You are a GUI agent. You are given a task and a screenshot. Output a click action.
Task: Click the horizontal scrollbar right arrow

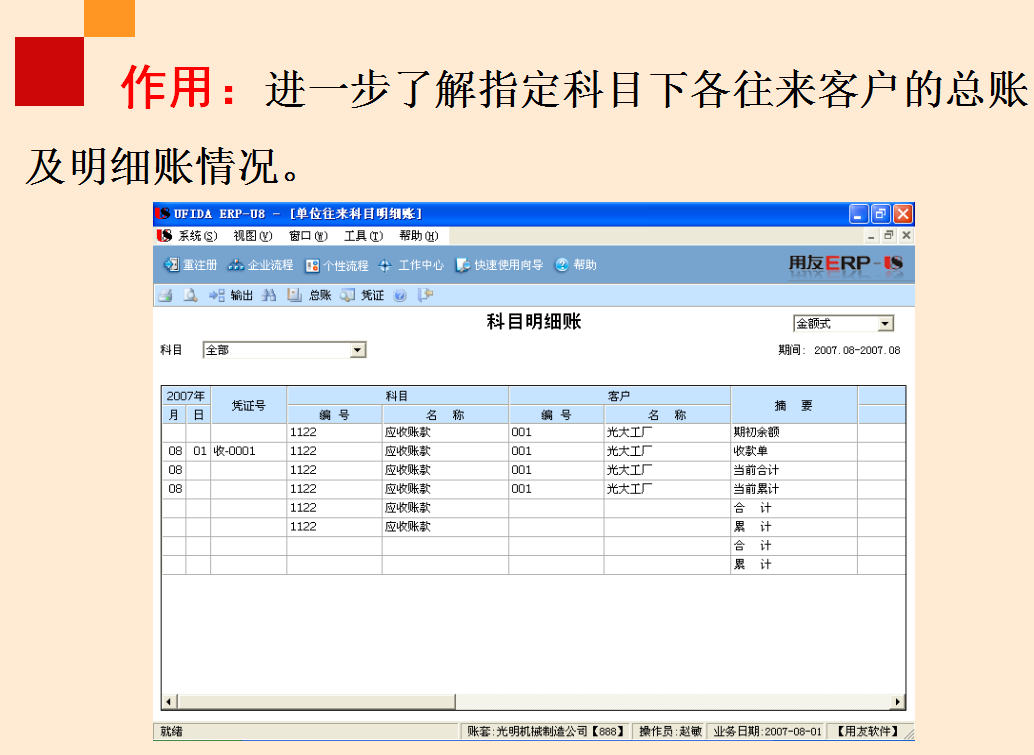[899, 703]
